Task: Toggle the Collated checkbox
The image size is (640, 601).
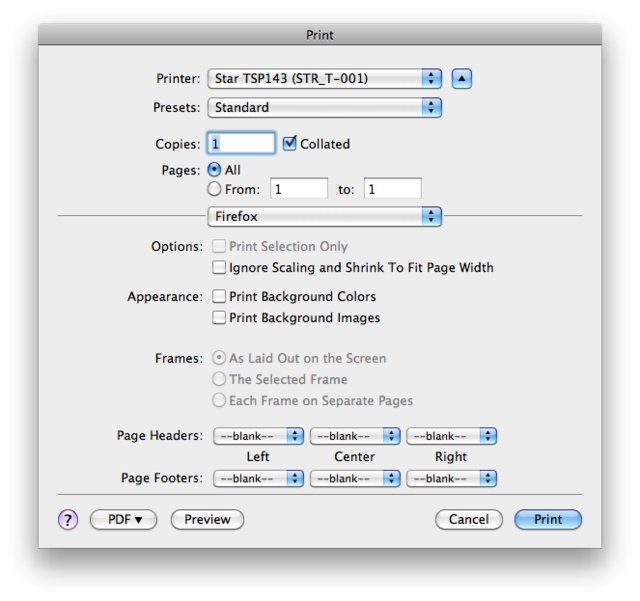Action: [290, 143]
